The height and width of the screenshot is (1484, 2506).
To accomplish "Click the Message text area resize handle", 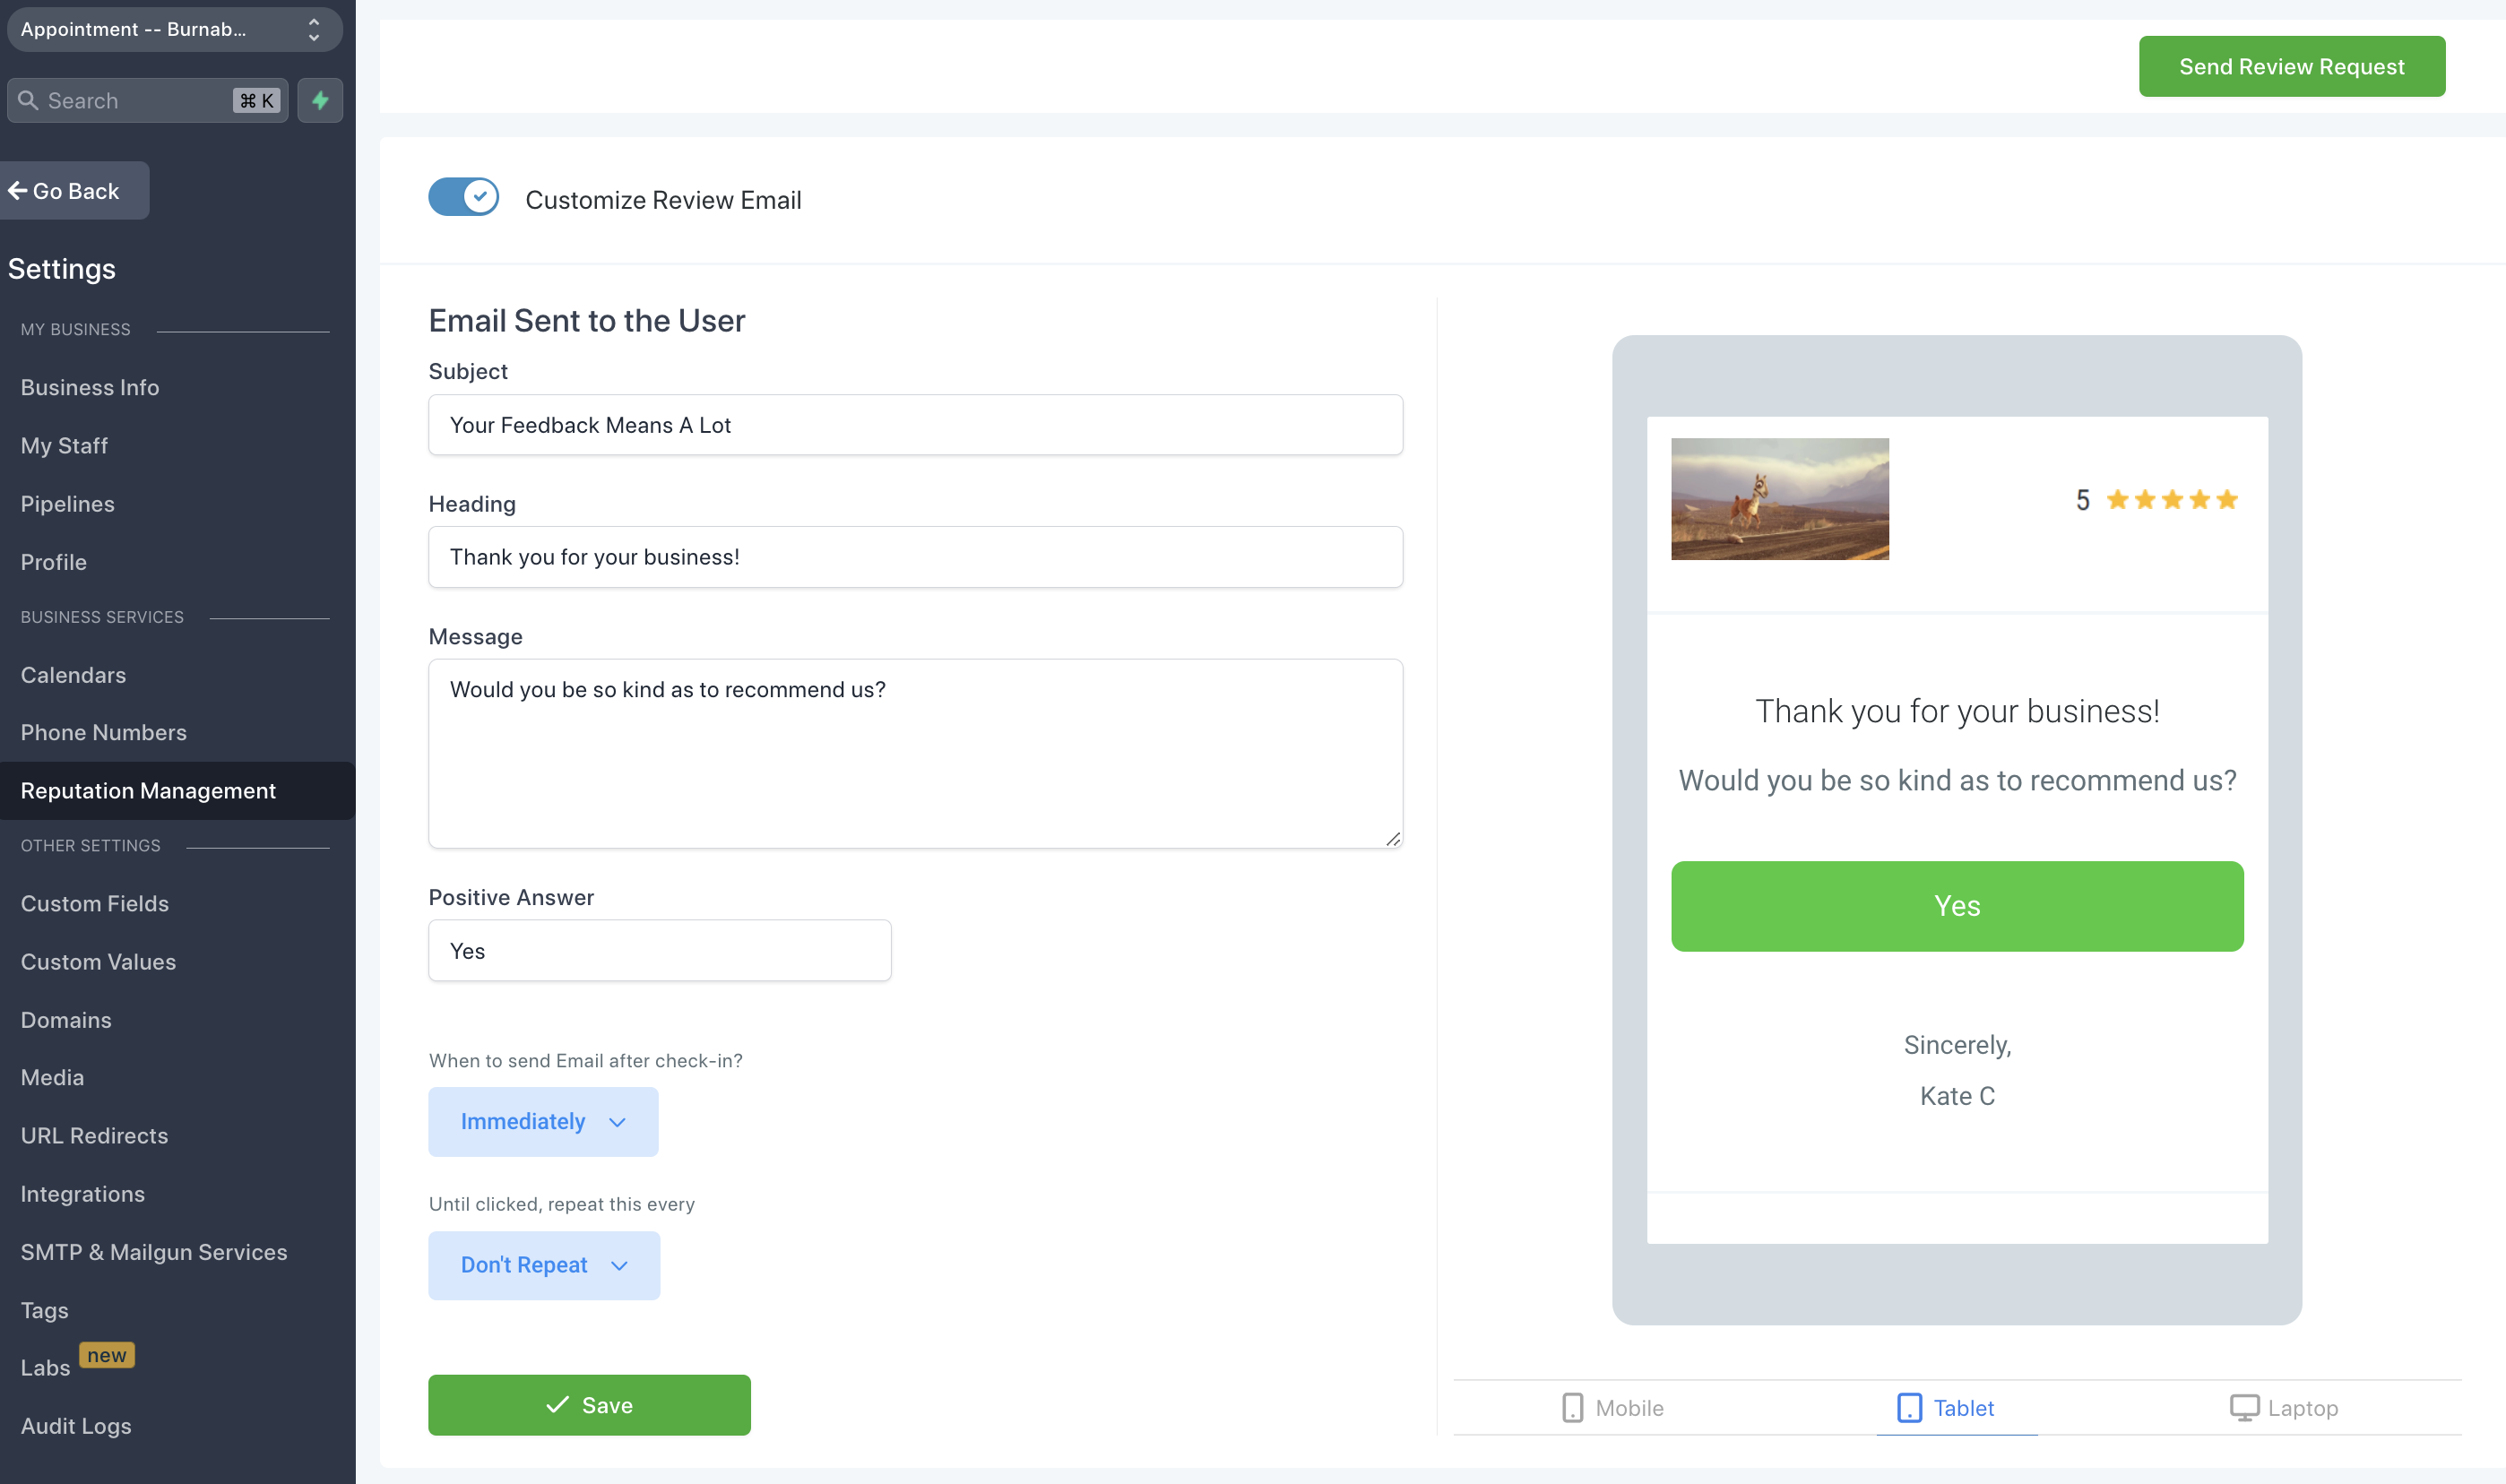I will 1393,838.
